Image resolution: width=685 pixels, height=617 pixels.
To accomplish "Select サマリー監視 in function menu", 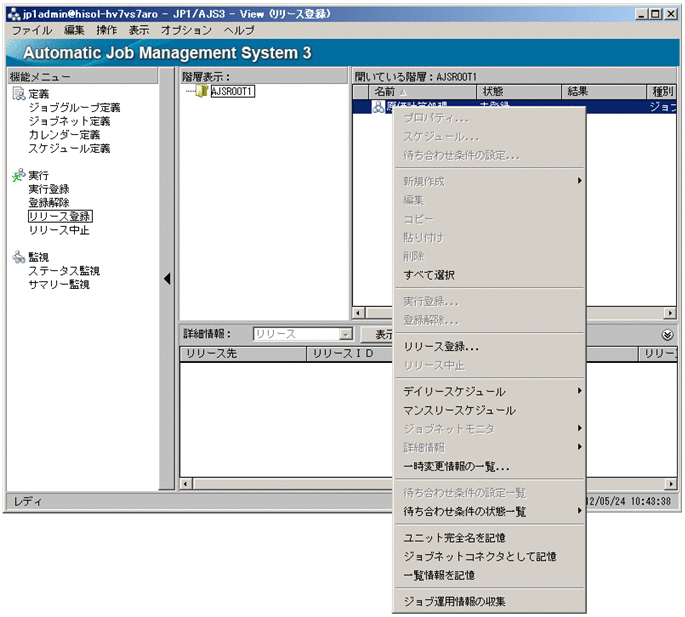I will click(x=59, y=284).
